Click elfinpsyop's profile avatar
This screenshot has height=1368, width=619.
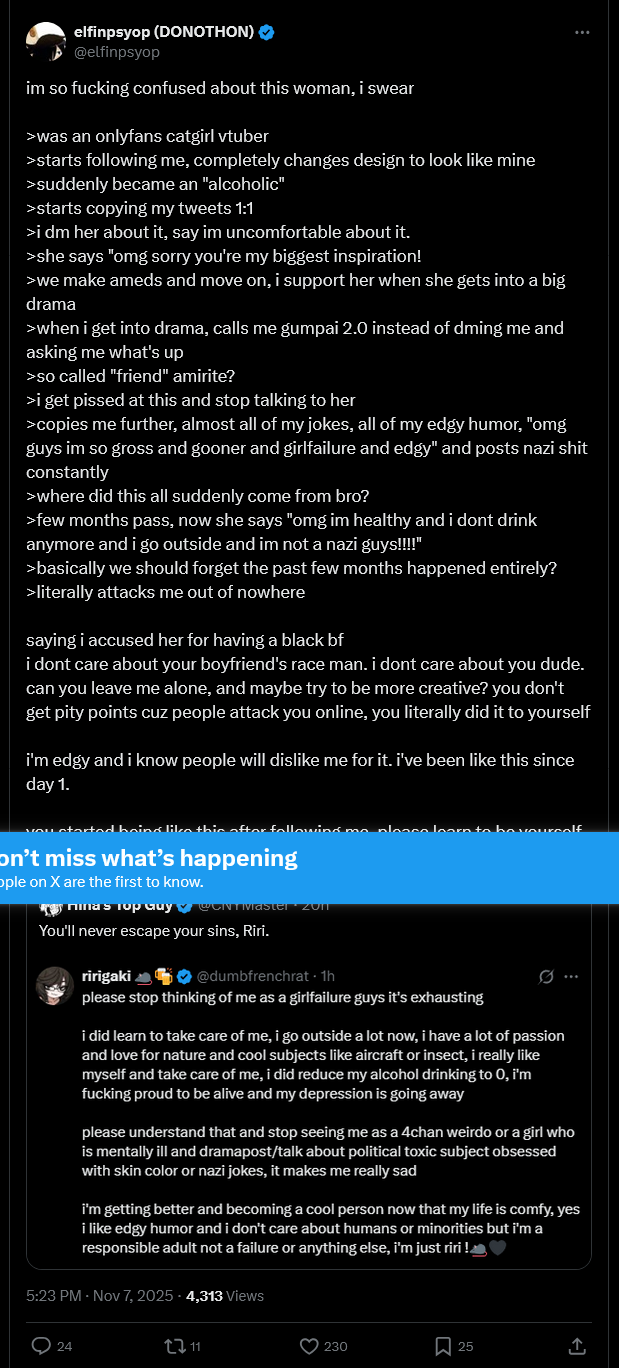[46, 41]
